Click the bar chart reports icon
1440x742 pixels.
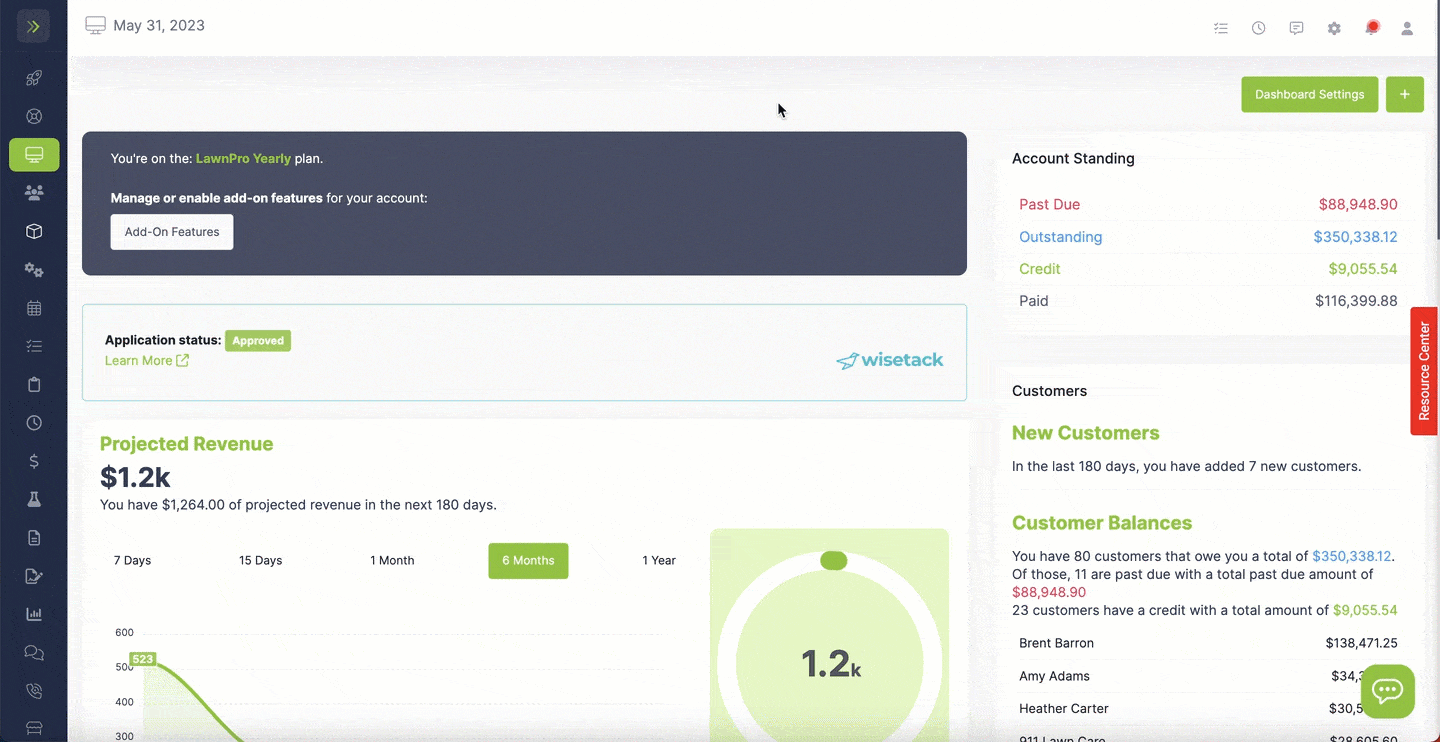point(34,614)
